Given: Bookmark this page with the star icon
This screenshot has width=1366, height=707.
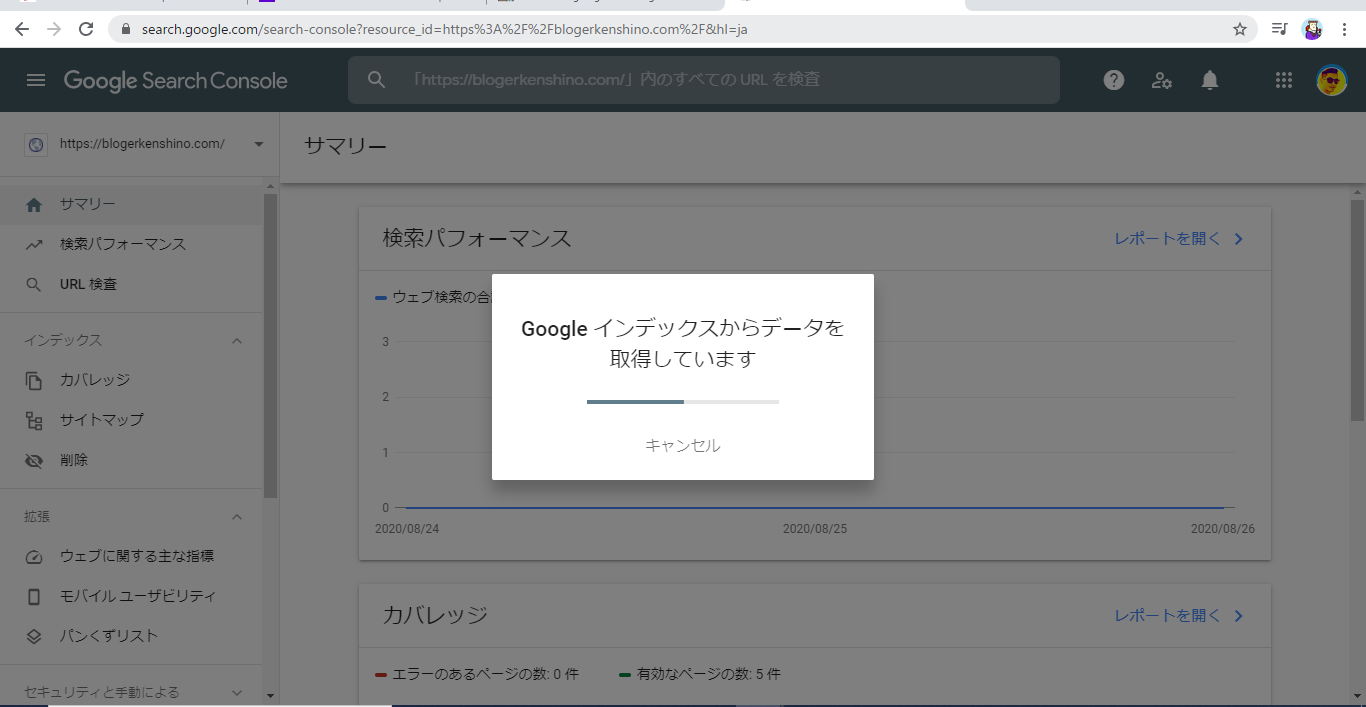Looking at the screenshot, I should (x=1240, y=29).
